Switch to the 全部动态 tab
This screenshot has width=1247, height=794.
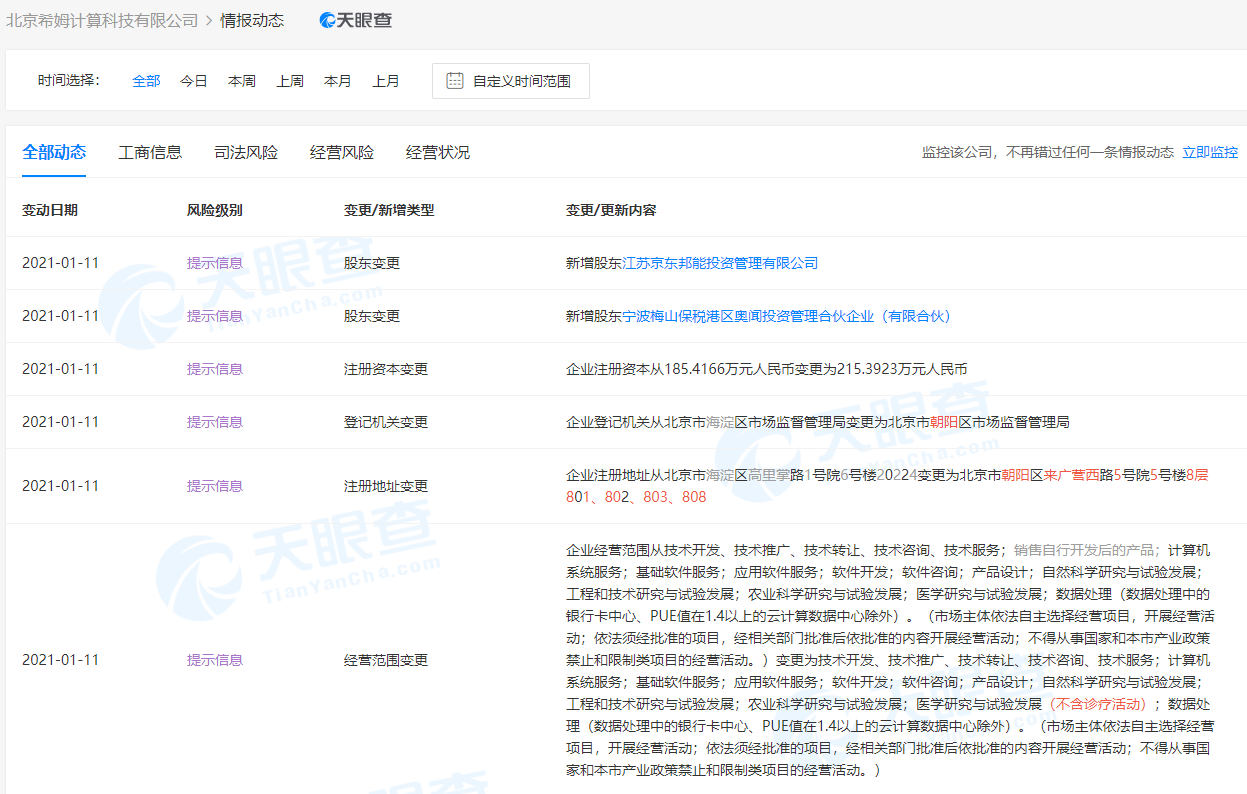click(x=54, y=152)
